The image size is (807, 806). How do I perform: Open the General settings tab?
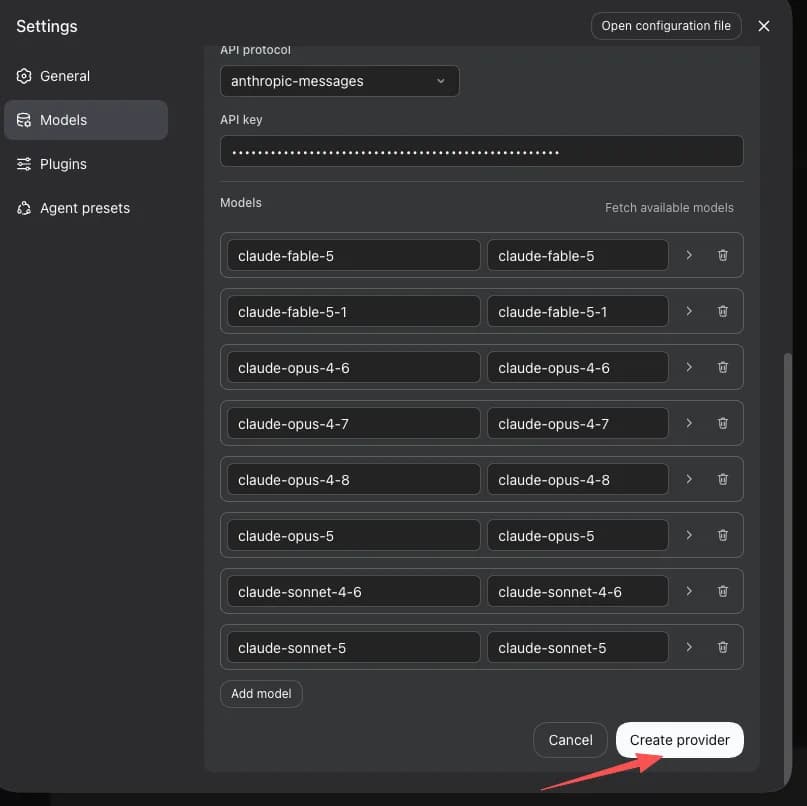[86, 76]
